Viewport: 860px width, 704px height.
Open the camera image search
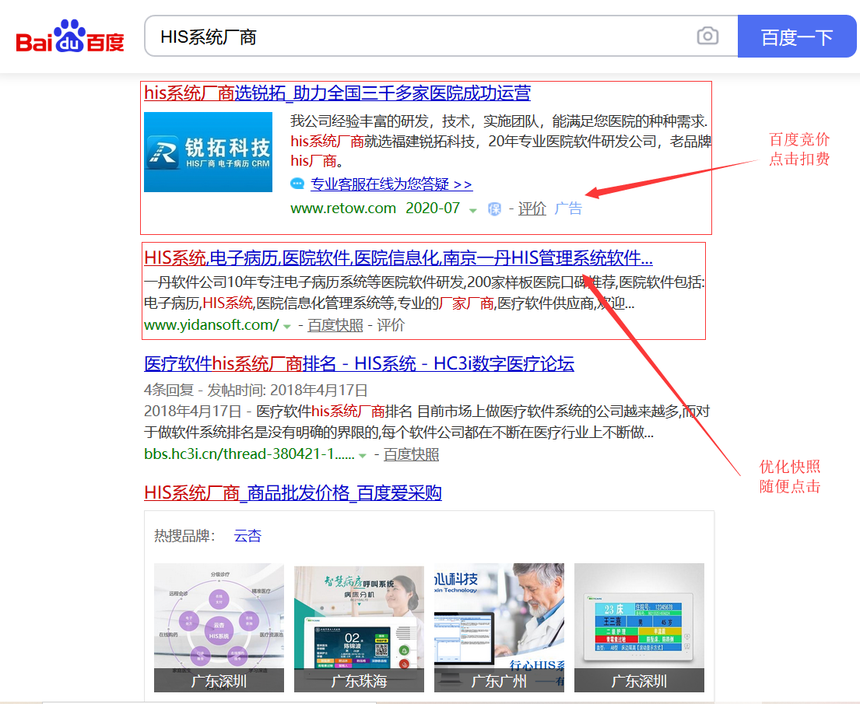point(708,36)
